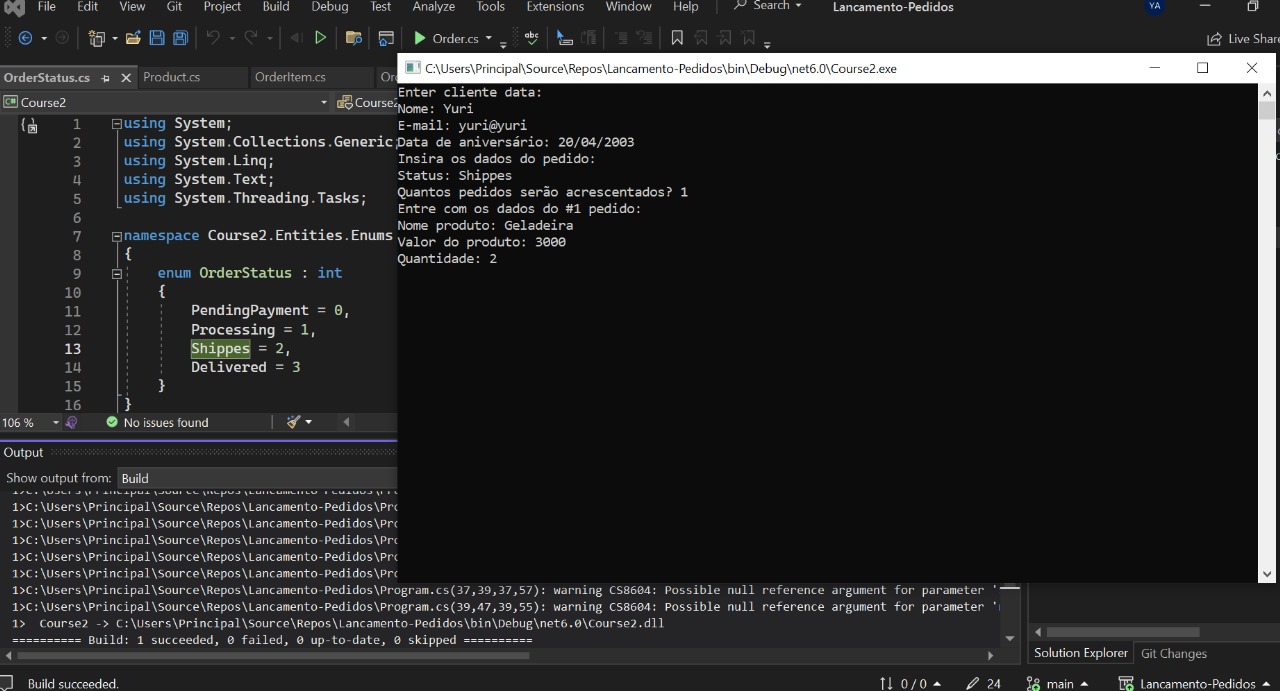This screenshot has width=1280, height=691.
Task: Click the pencil pending changes 24 indicator
Action: pyautogui.click(x=984, y=683)
